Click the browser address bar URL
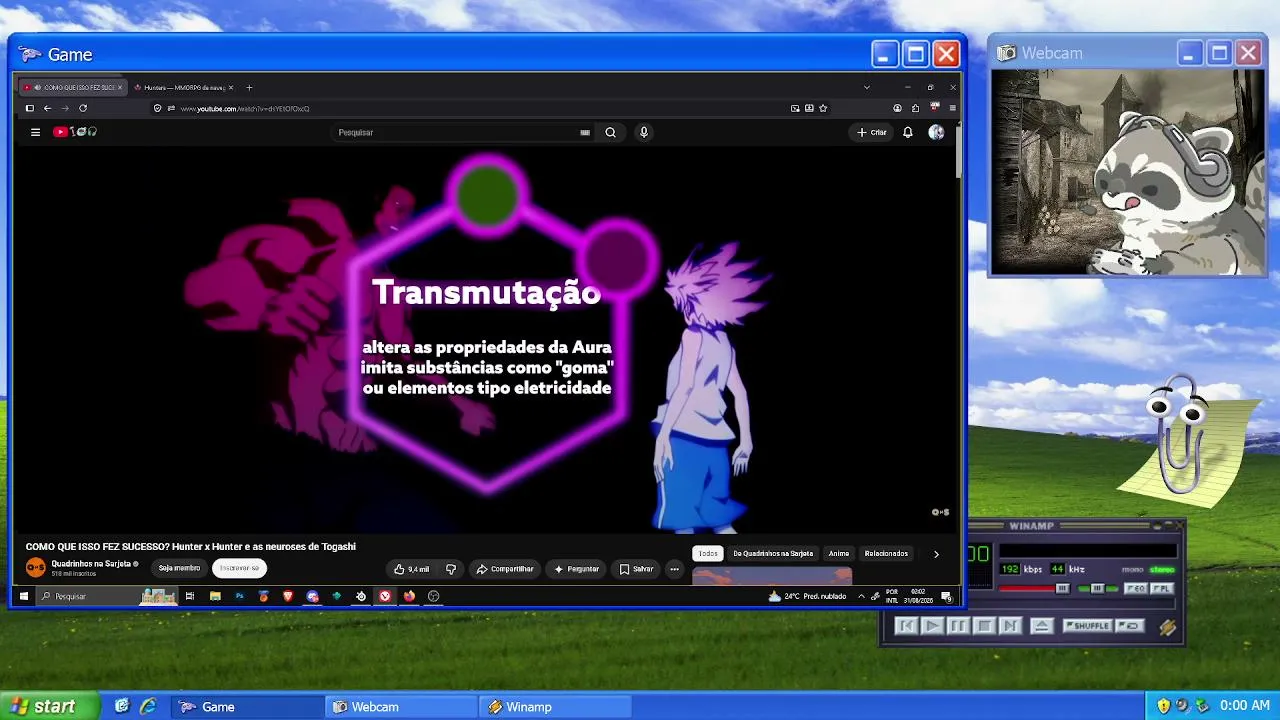1280x720 pixels. (x=245, y=108)
